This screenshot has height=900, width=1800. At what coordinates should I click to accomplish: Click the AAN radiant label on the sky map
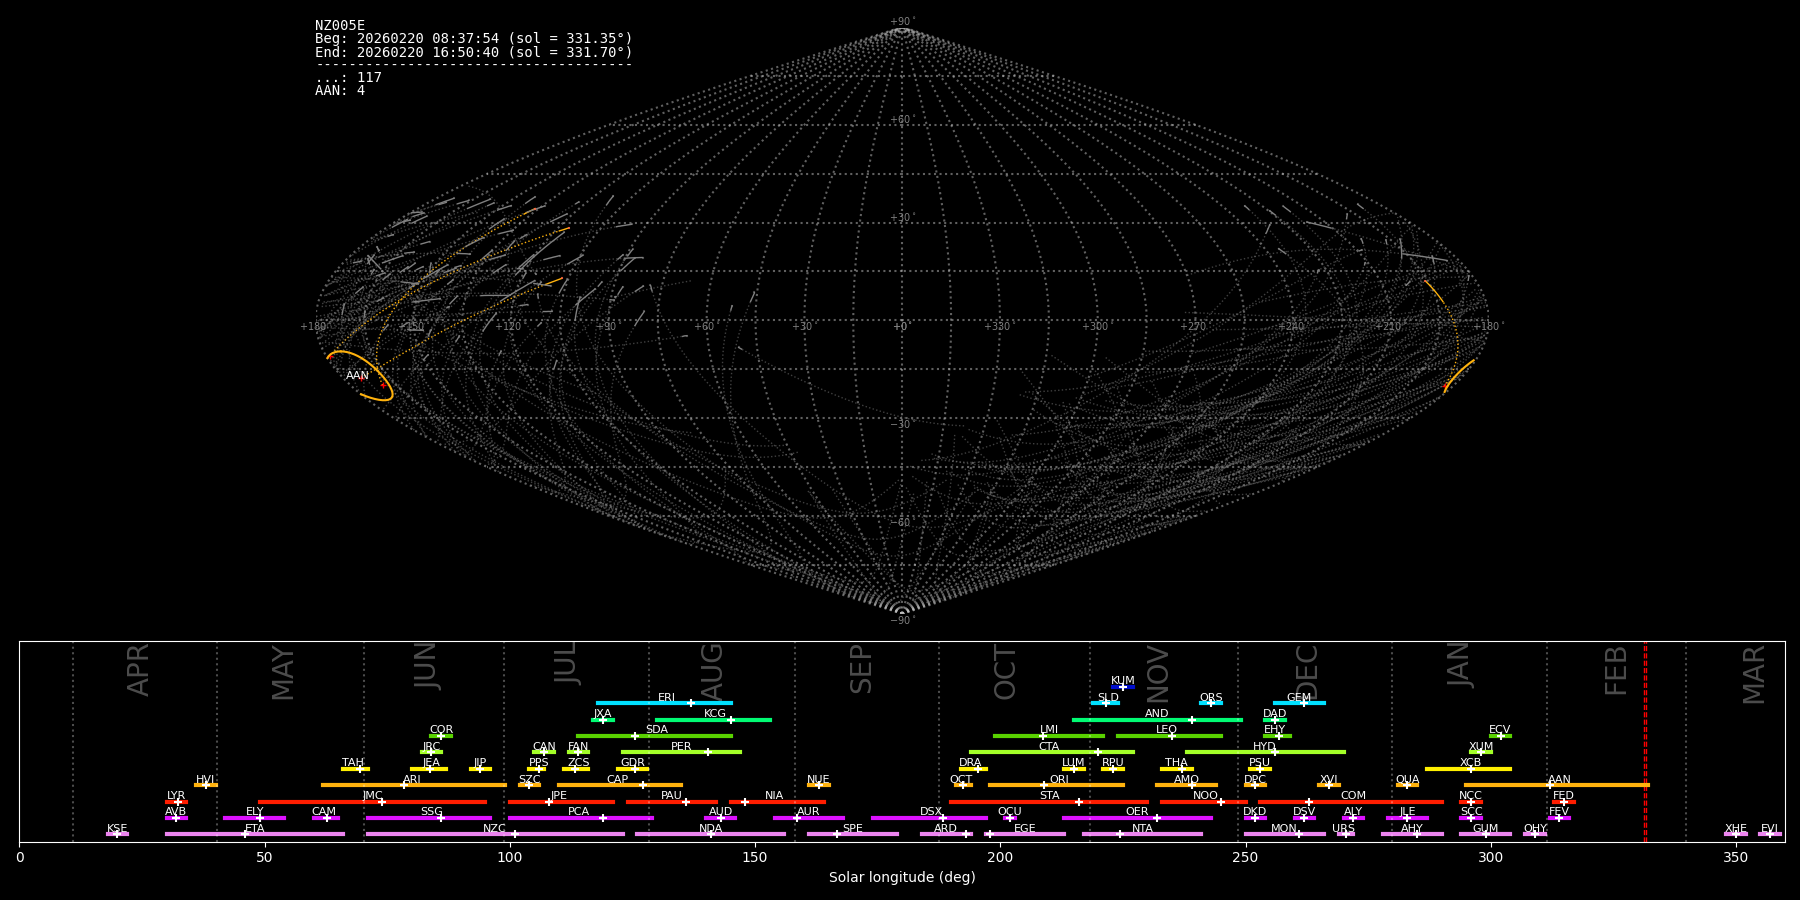pos(357,376)
